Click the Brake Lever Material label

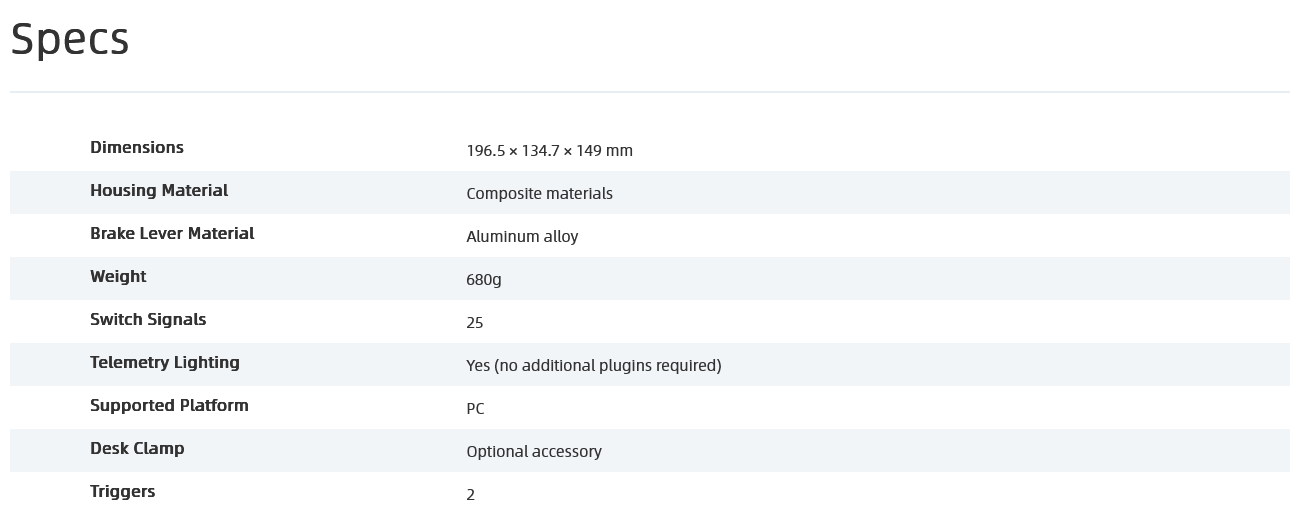(172, 234)
